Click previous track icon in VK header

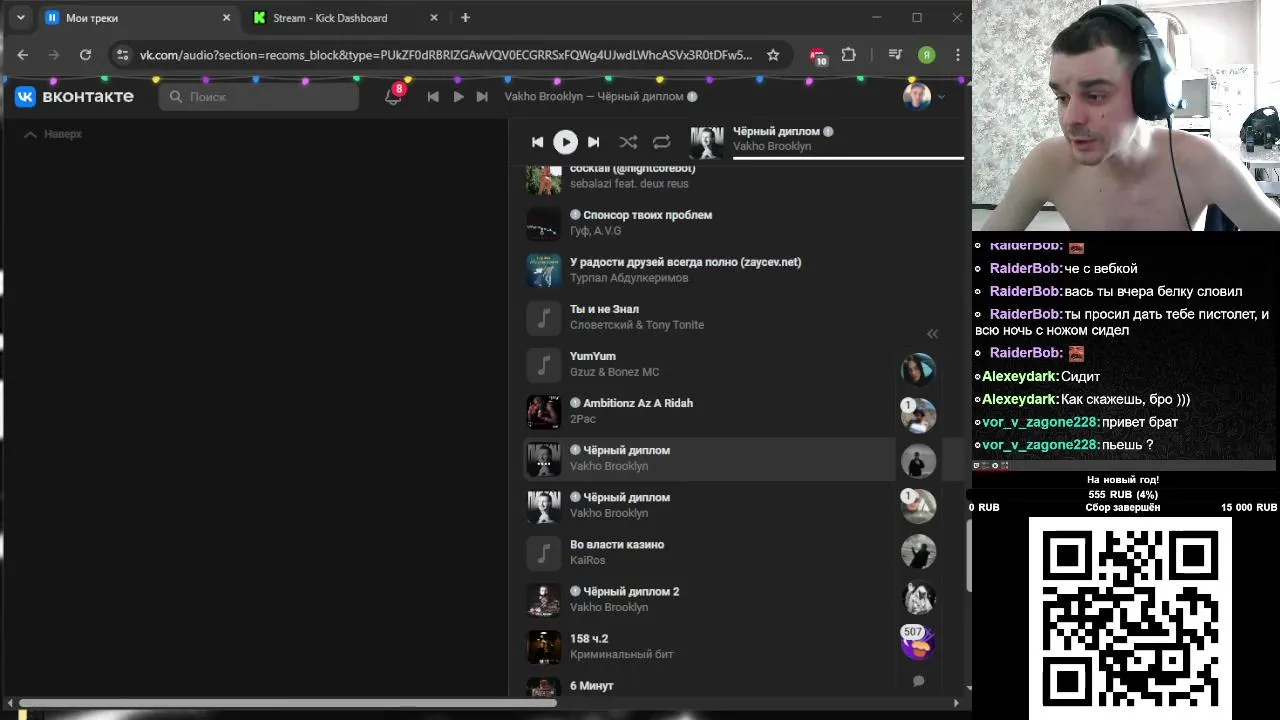[433, 97]
